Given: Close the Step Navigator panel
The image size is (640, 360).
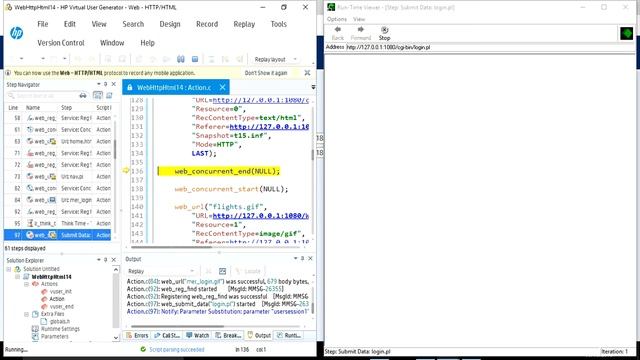Looking at the screenshot, I should [x=113, y=84].
